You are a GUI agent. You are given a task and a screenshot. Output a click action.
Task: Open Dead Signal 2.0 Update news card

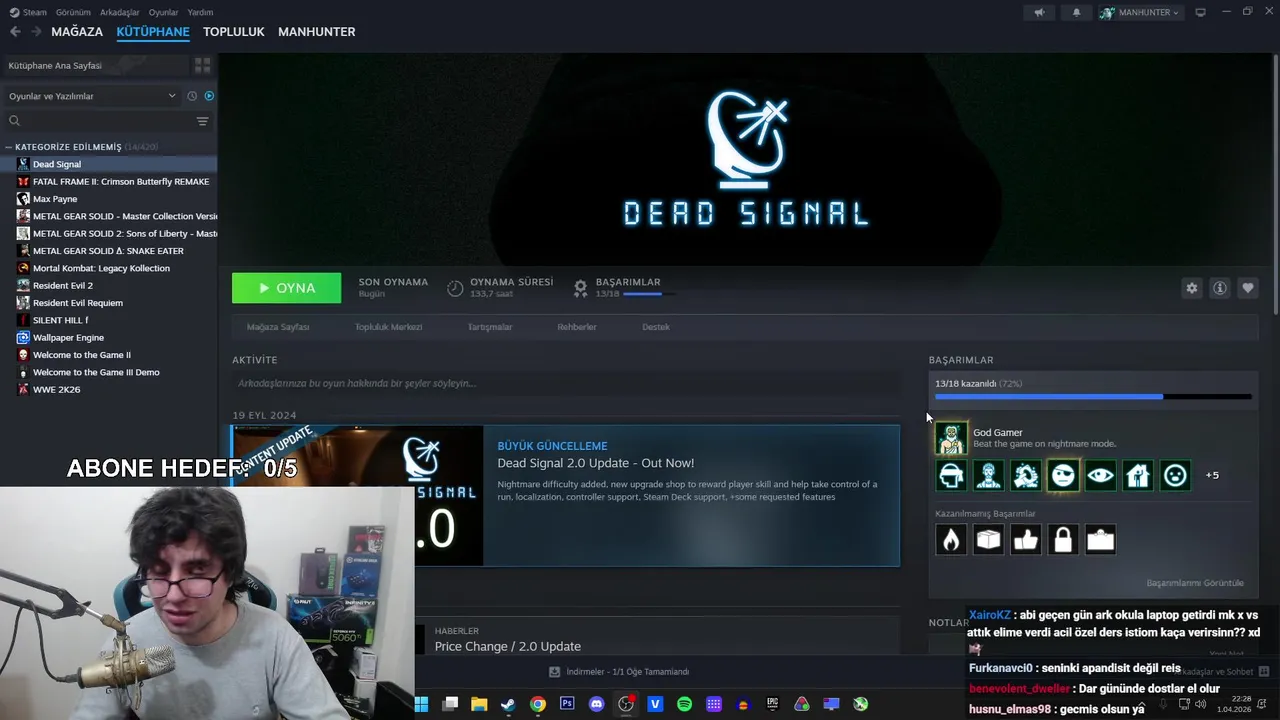(x=566, y=496)
